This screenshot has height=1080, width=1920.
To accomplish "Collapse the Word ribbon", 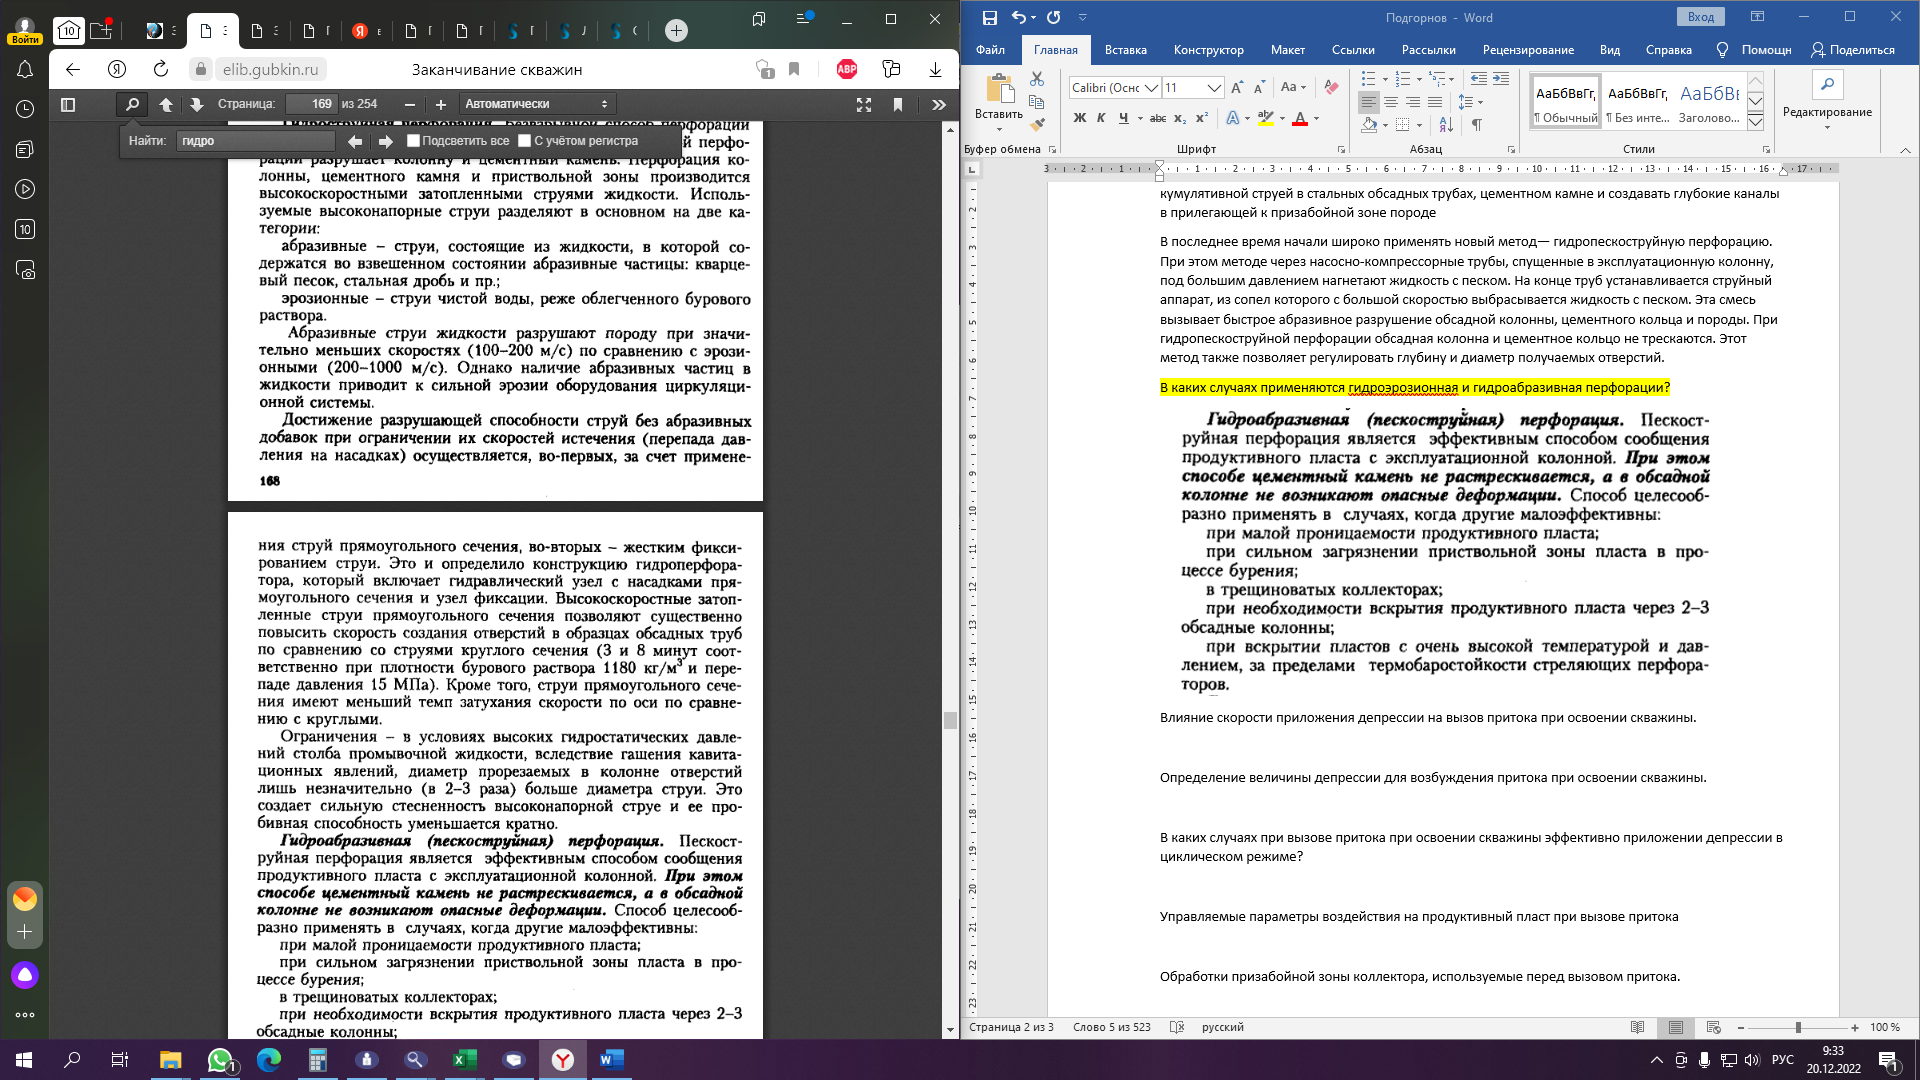I will tap(1905, 150).
